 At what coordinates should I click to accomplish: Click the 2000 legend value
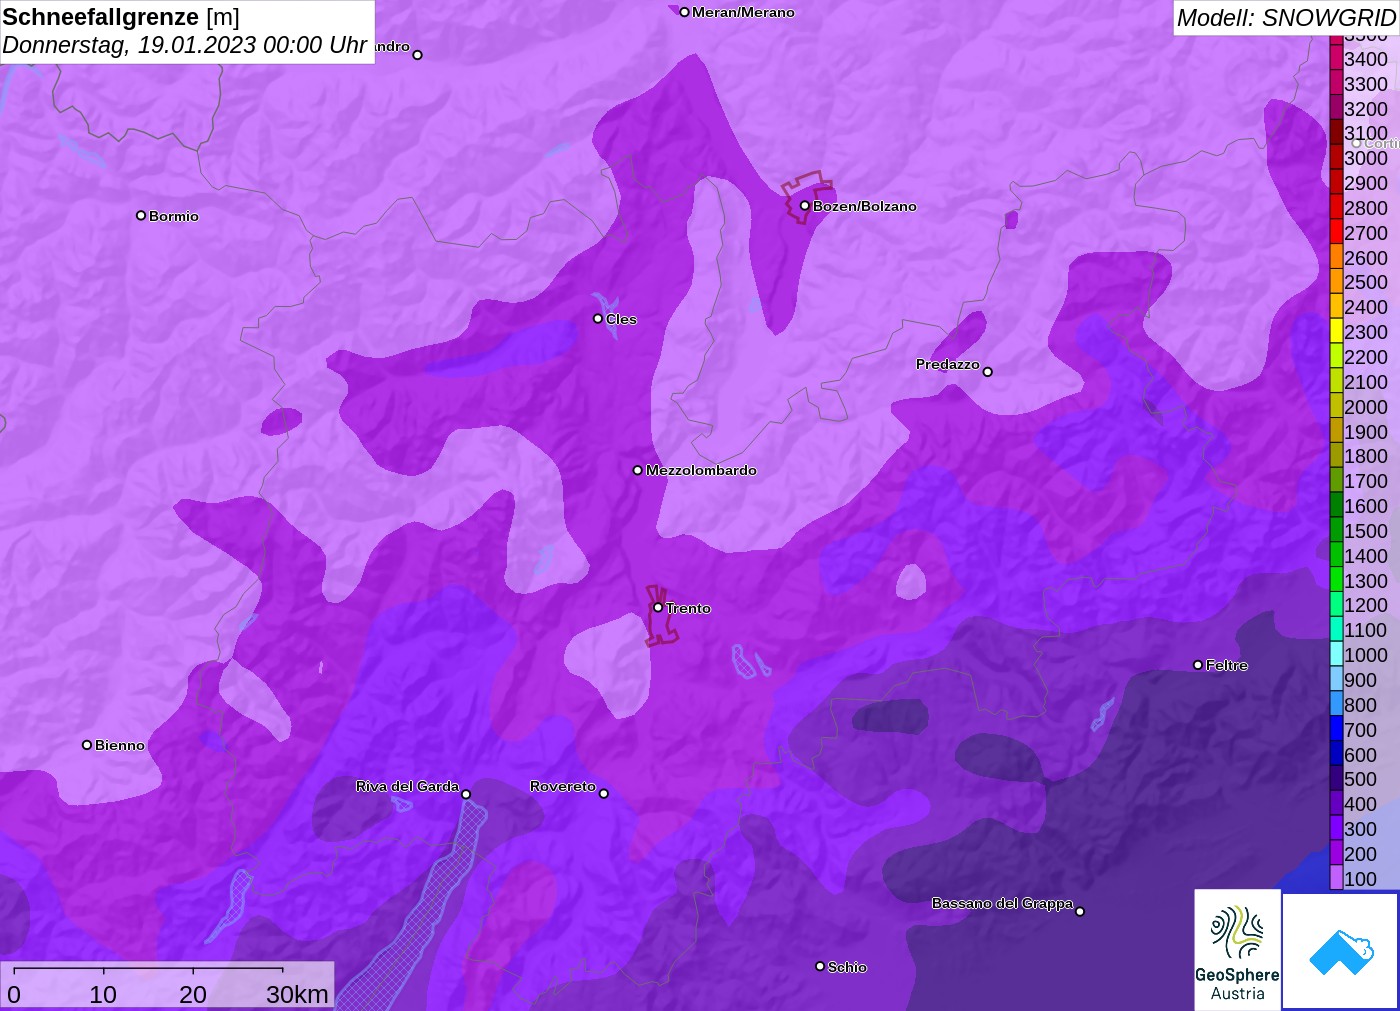[x=1366, y=407]
